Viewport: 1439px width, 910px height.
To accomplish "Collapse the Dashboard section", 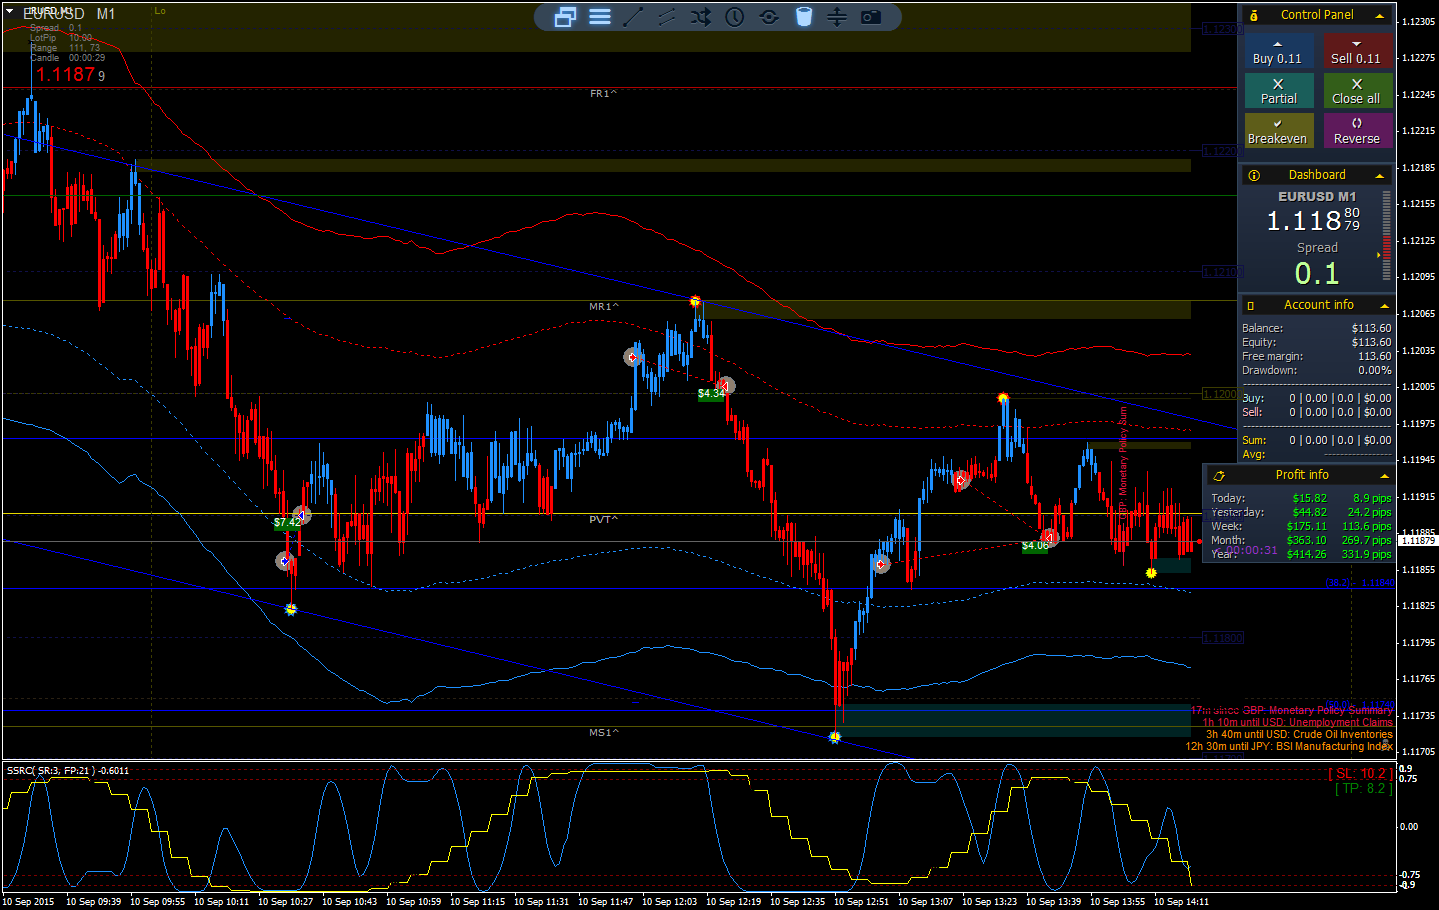I will point(1380,176).
